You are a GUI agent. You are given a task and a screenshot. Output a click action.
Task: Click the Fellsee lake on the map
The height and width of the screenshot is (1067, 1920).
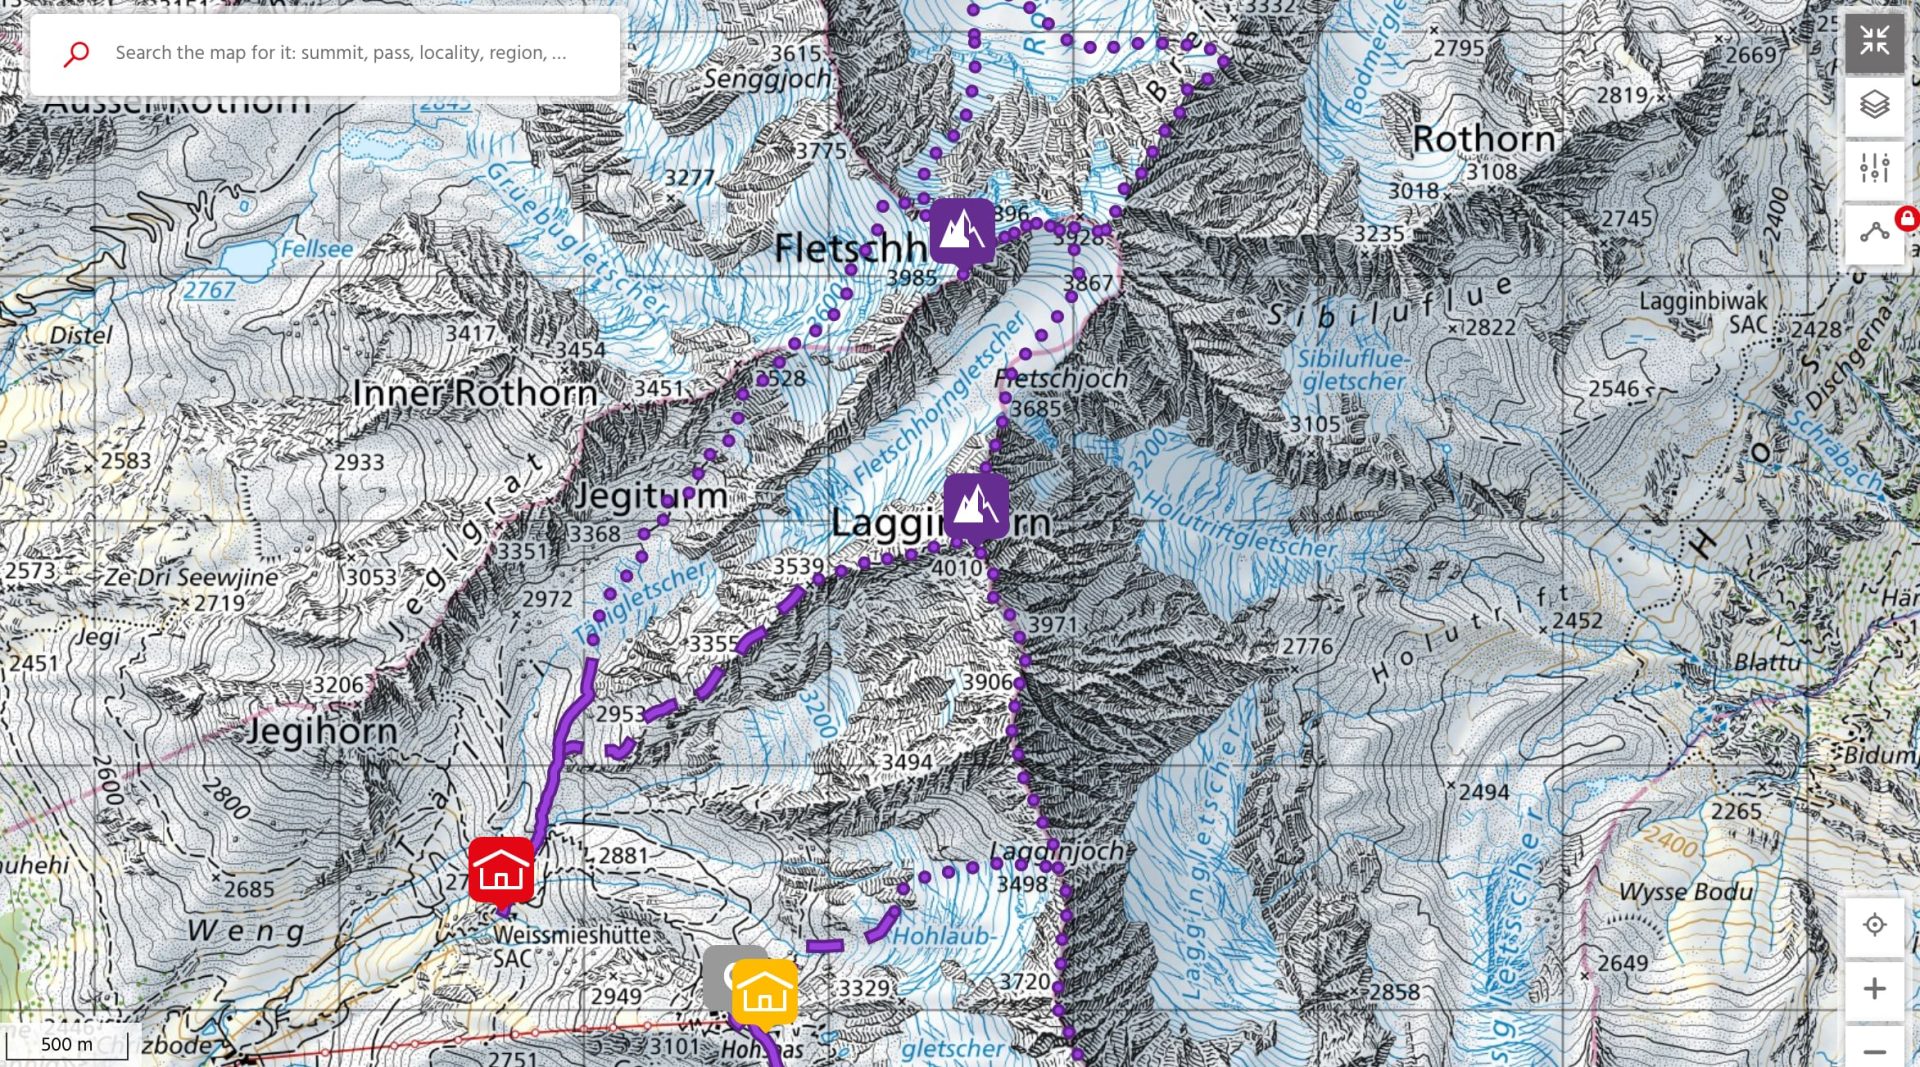pyautogui.click(x=248, y=256)
